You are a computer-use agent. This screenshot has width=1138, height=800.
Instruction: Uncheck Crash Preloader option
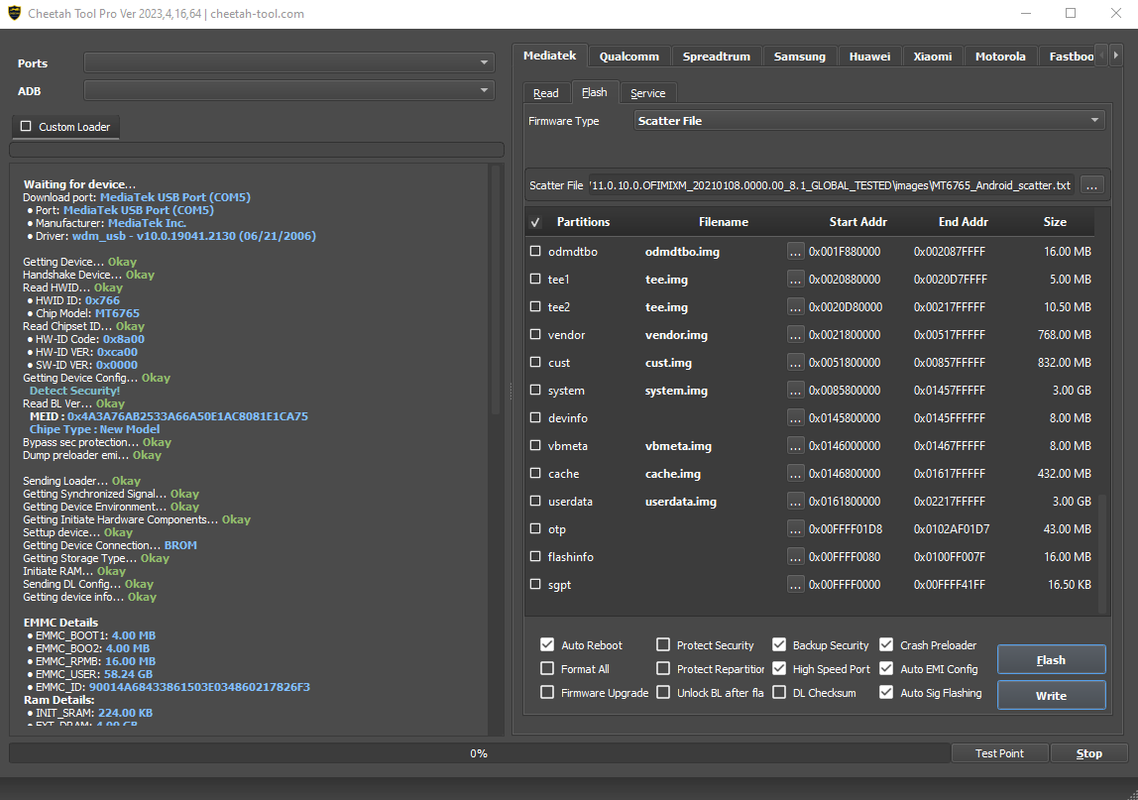pos(886,645)
